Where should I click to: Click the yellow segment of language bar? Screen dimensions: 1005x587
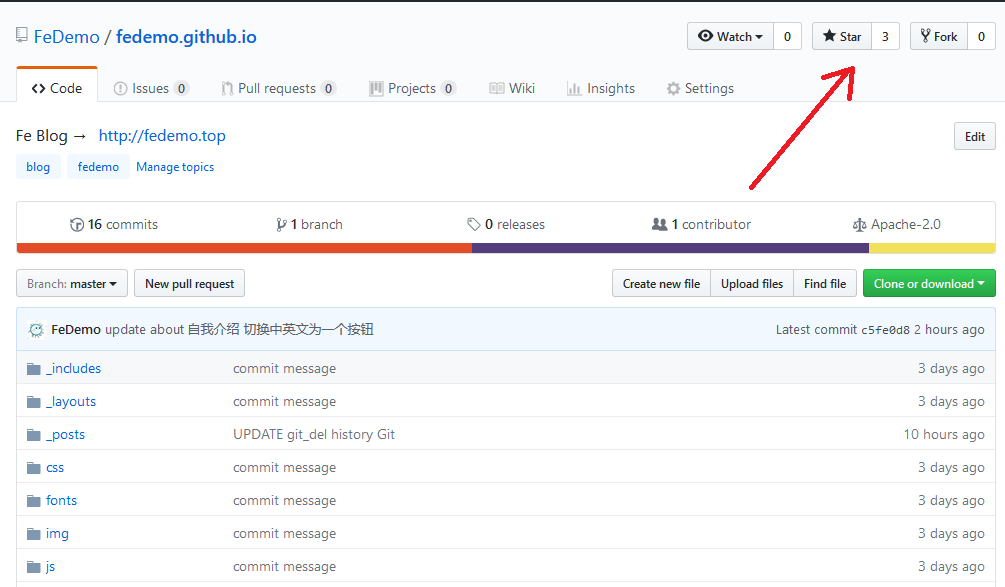click(x=932, y=248)
